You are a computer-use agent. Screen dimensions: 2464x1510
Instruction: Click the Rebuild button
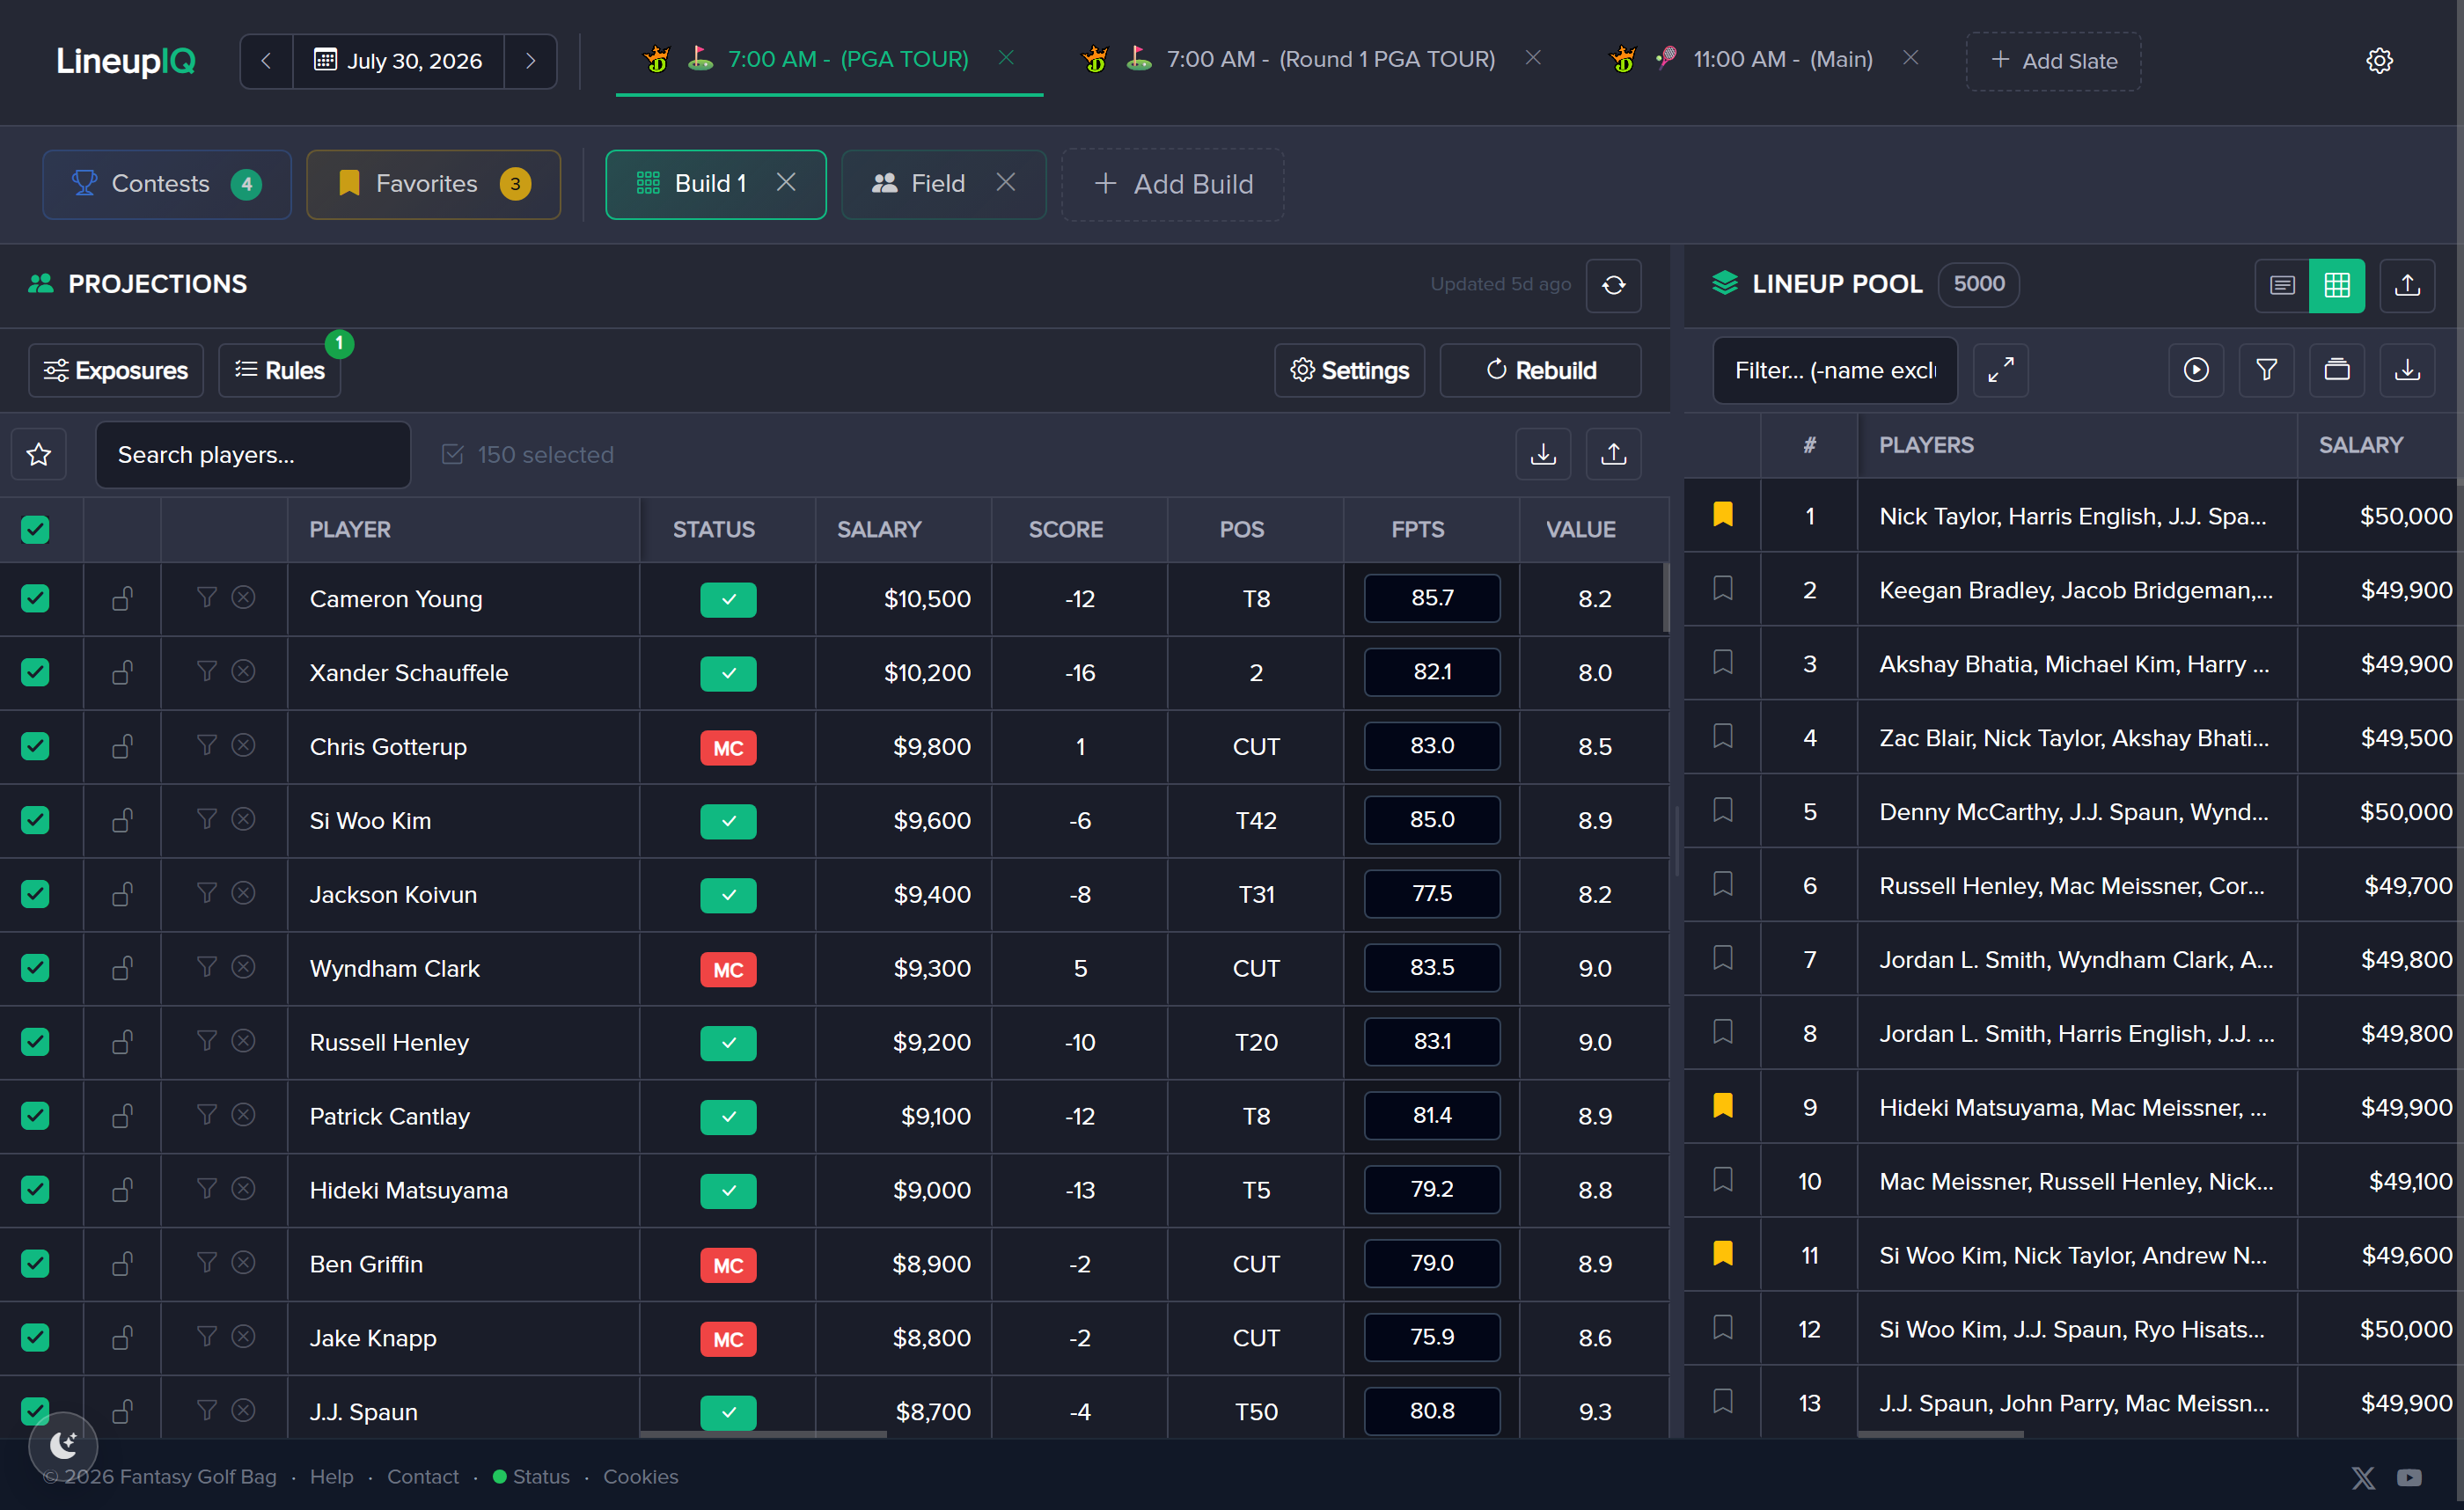(1540, 370)
